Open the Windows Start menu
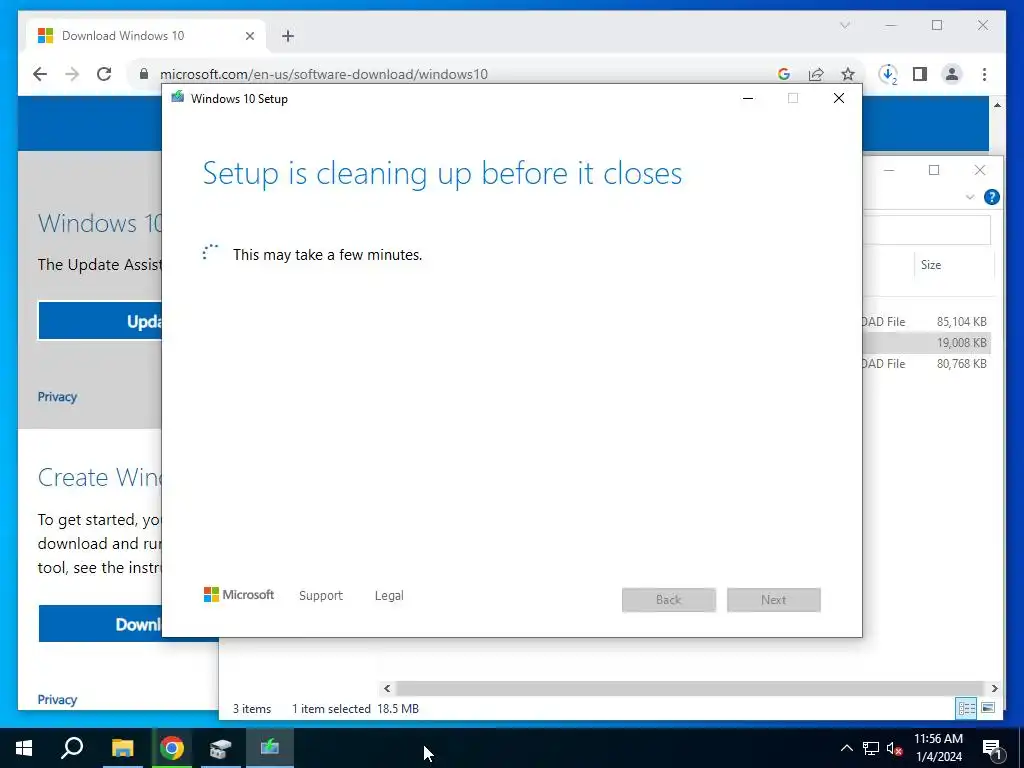The height and width of the screenshot is (768, 1024). 24,748
